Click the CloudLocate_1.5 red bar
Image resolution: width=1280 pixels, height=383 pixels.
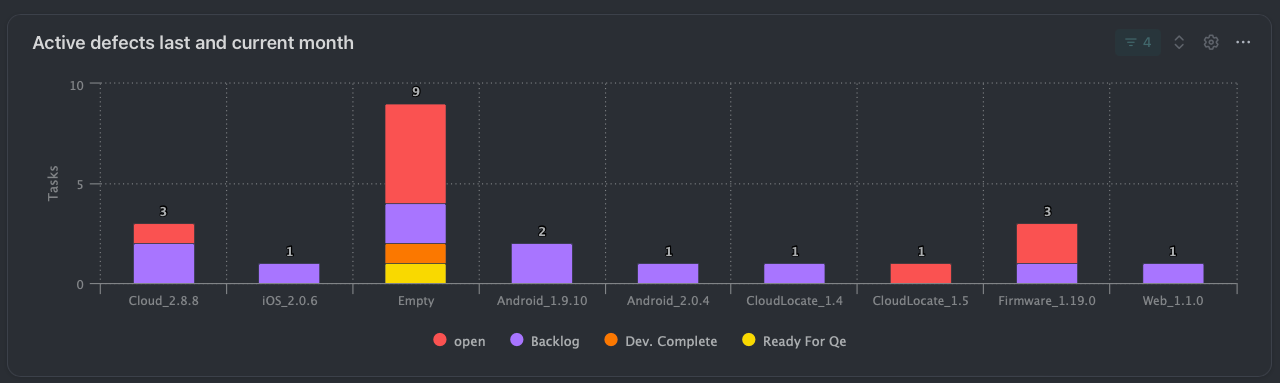pyautogui.click(x=919, y=274)
